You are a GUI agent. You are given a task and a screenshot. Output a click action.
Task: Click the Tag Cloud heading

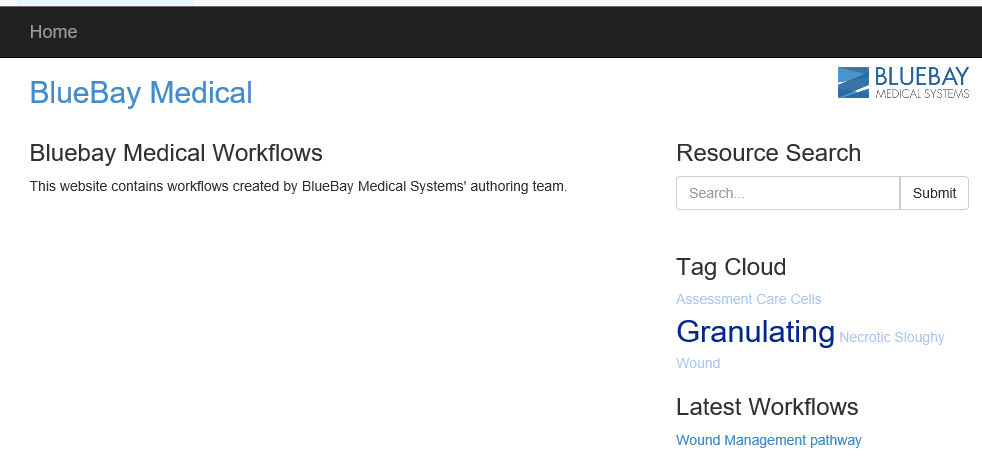click(731, 267)
